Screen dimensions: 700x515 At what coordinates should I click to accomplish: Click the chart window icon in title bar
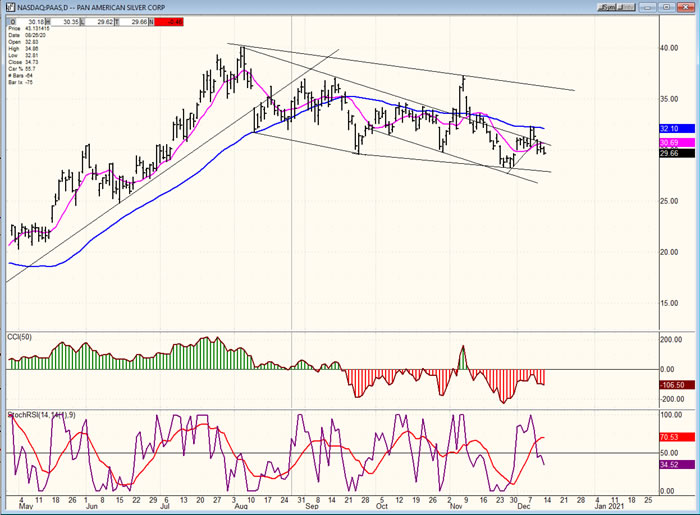click(x=7, y=7)
